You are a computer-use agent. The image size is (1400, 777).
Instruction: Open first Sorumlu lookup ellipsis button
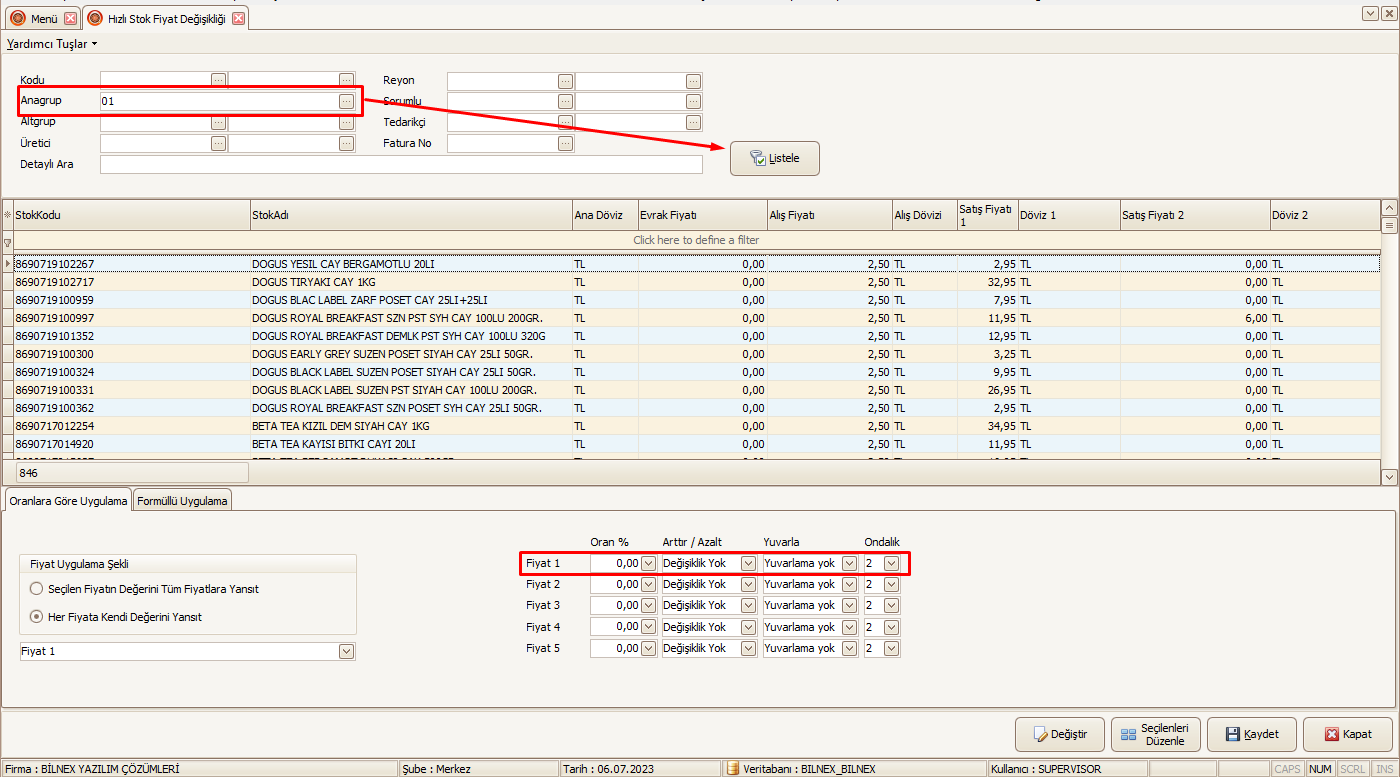[x=565, y=101]
